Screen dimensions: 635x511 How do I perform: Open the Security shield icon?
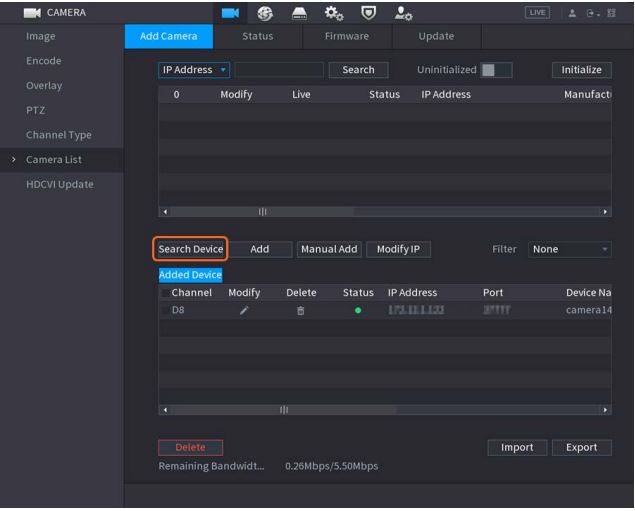click(368, 13)
